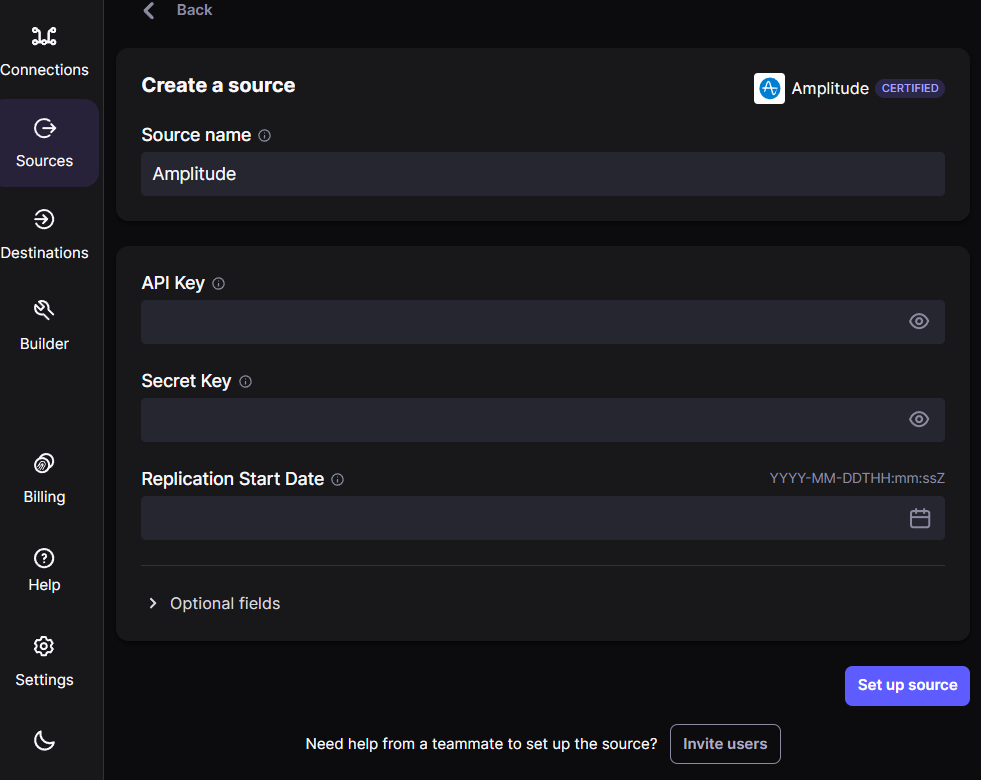Click the CERTIFIED badge
Screen dimensions: 981x780
(x=910, y=88)
